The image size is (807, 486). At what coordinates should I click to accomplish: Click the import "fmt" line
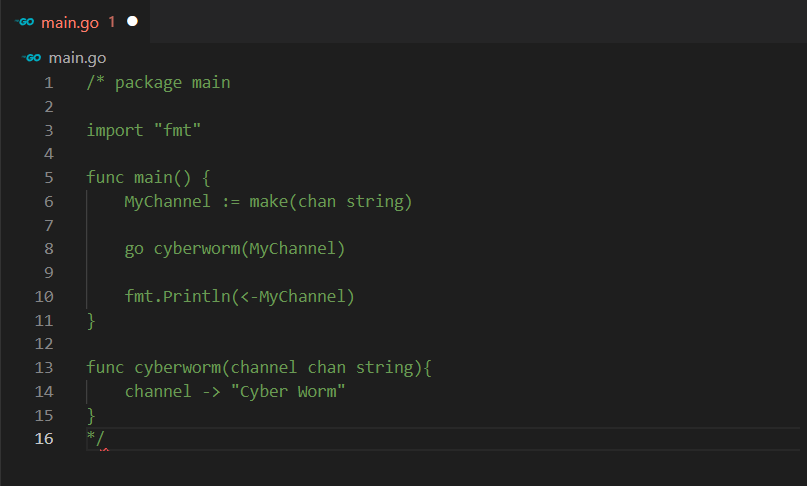pos(144,130)
